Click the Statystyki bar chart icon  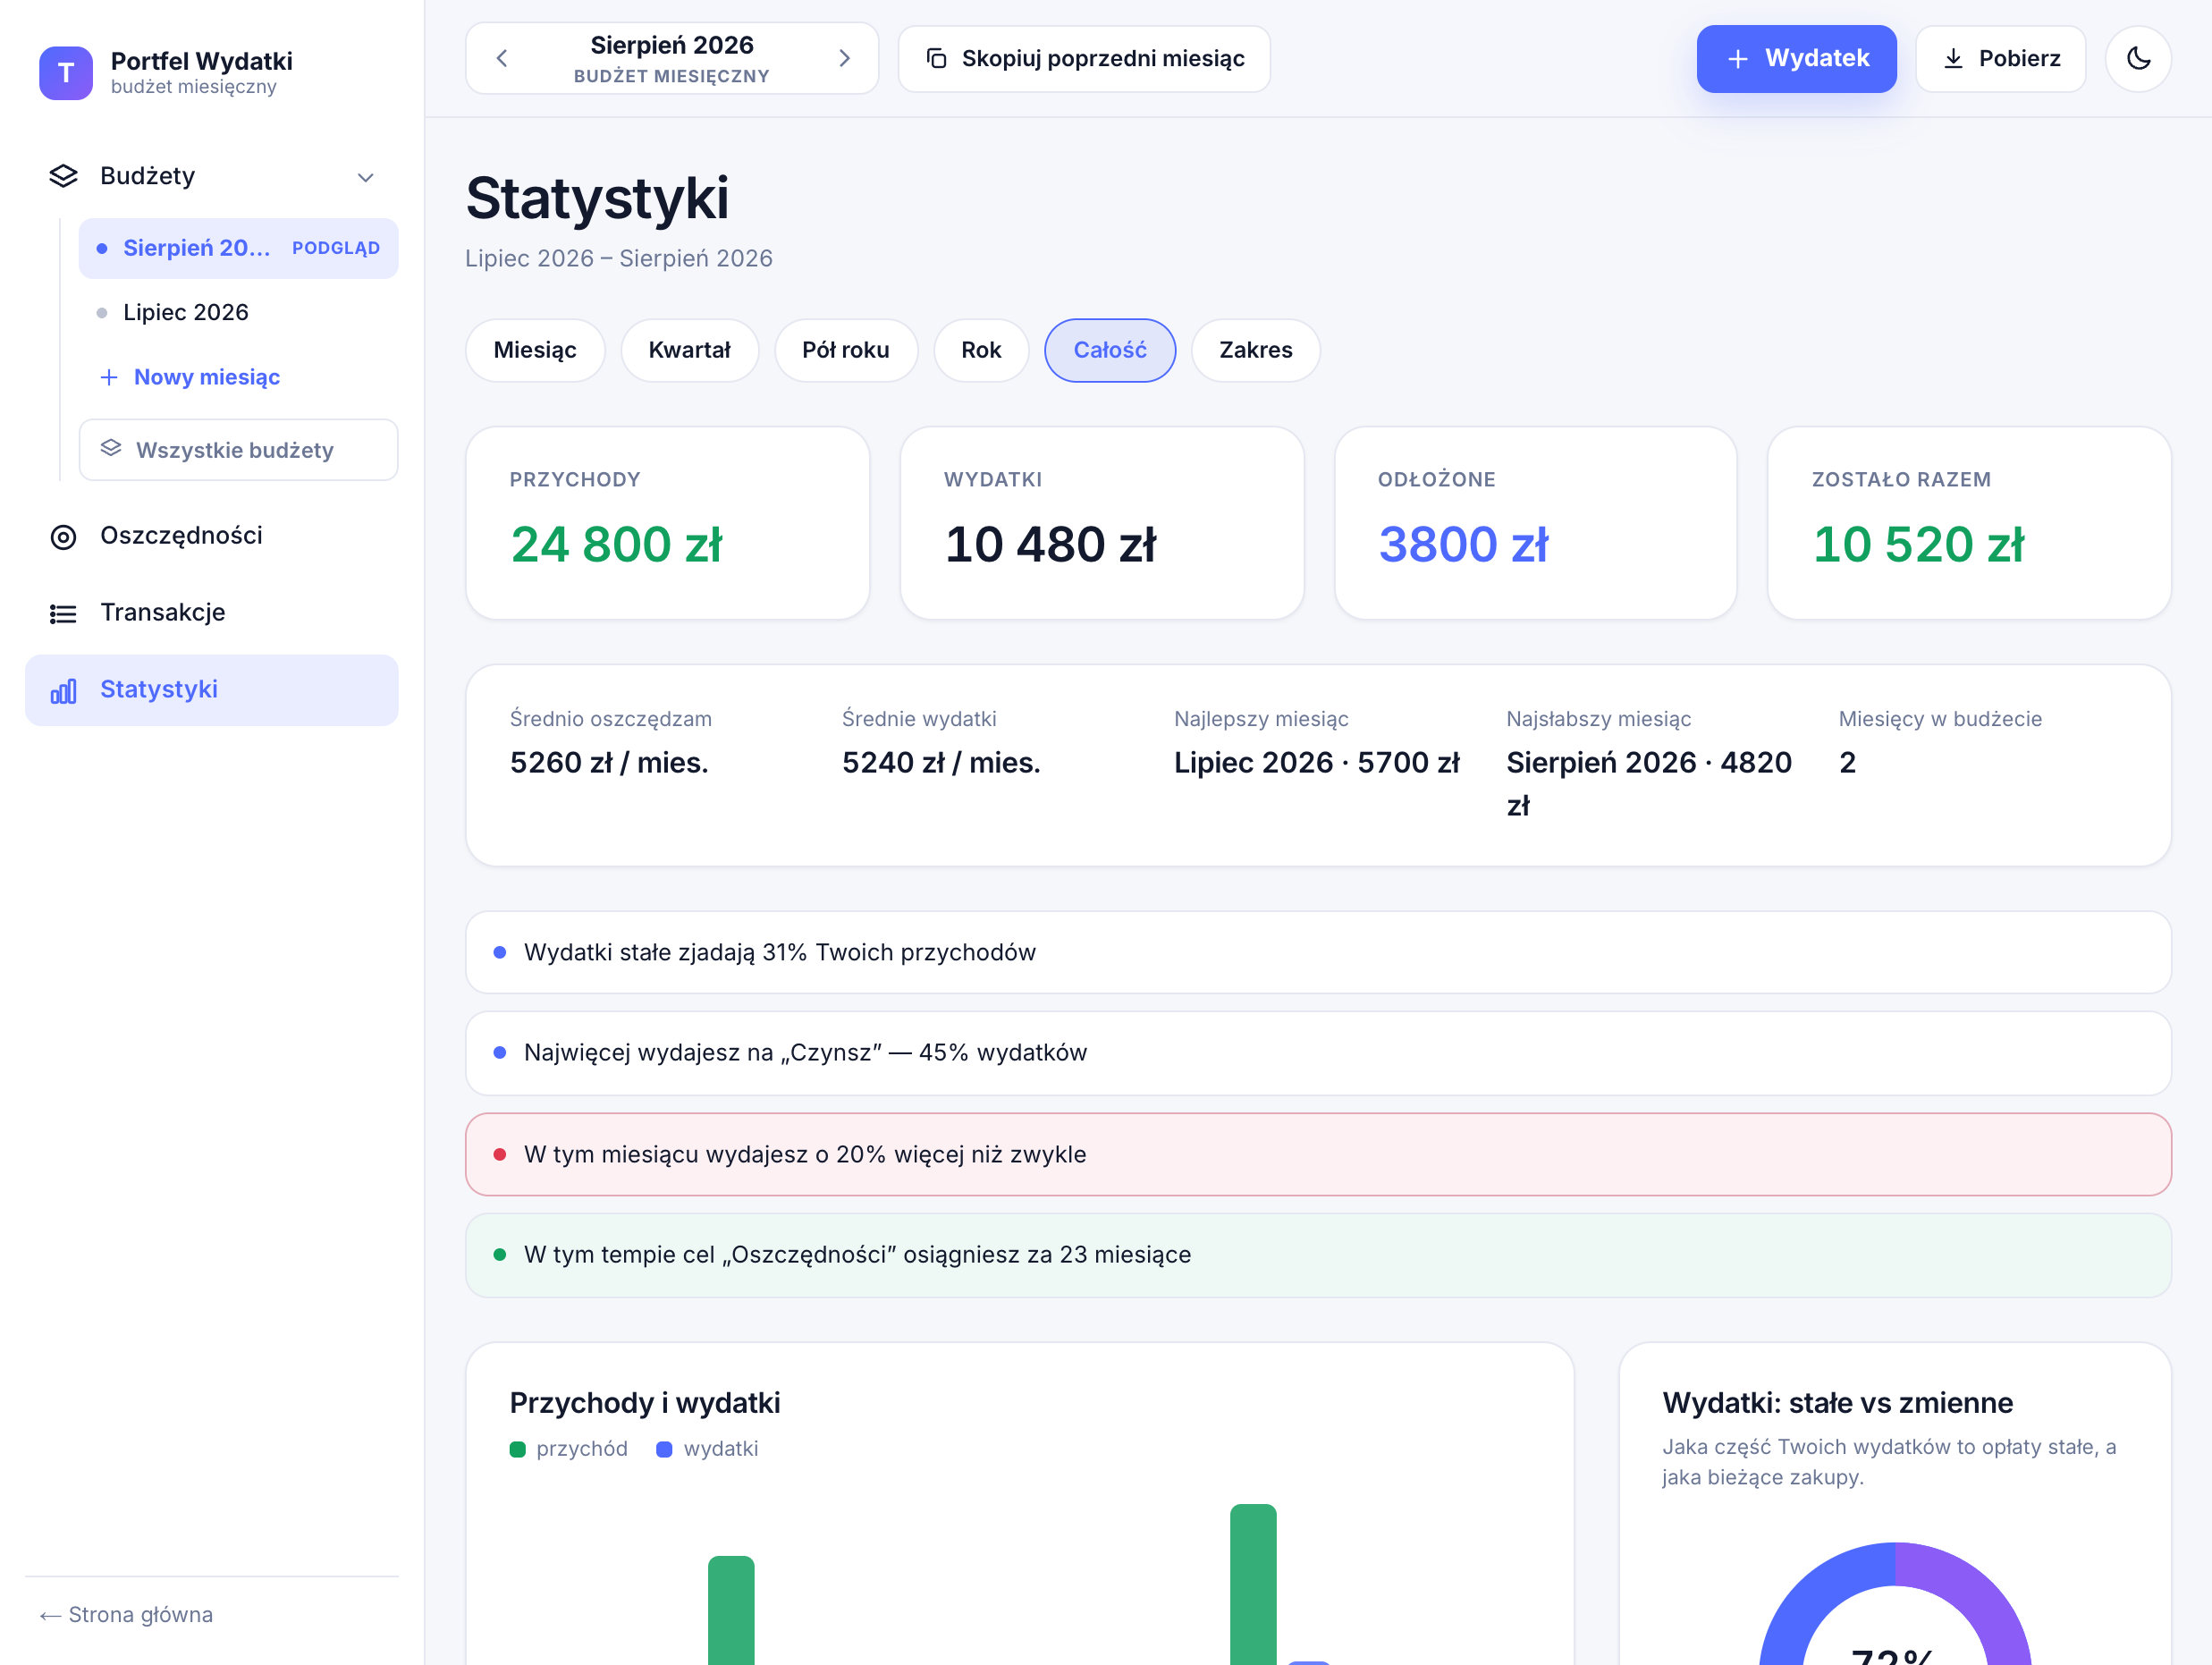coord(63,691)
